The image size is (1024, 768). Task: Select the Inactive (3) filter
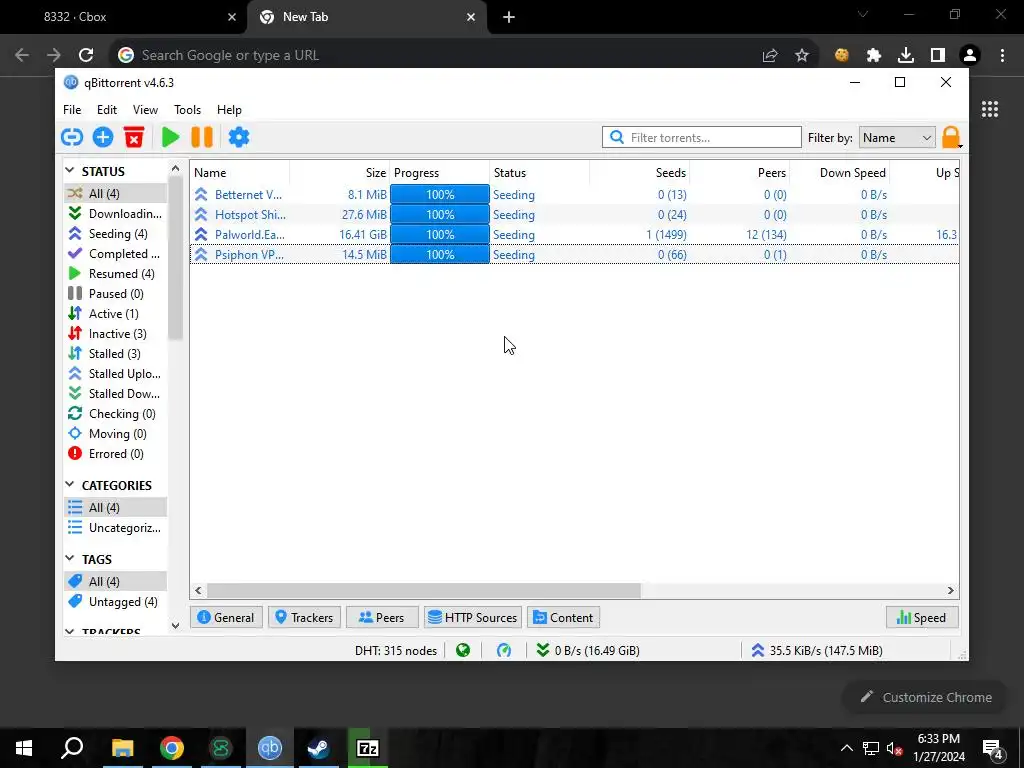(x=116, y=334)
